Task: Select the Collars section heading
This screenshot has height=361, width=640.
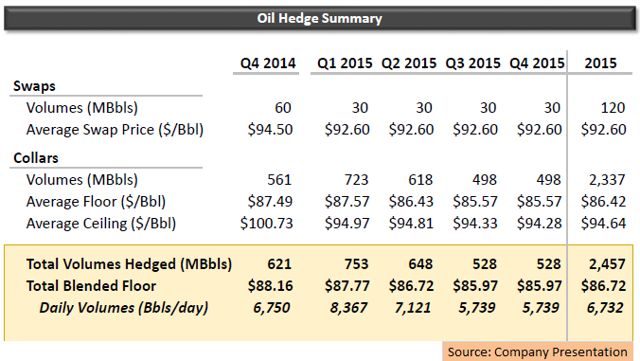Action: pos(36,158)
